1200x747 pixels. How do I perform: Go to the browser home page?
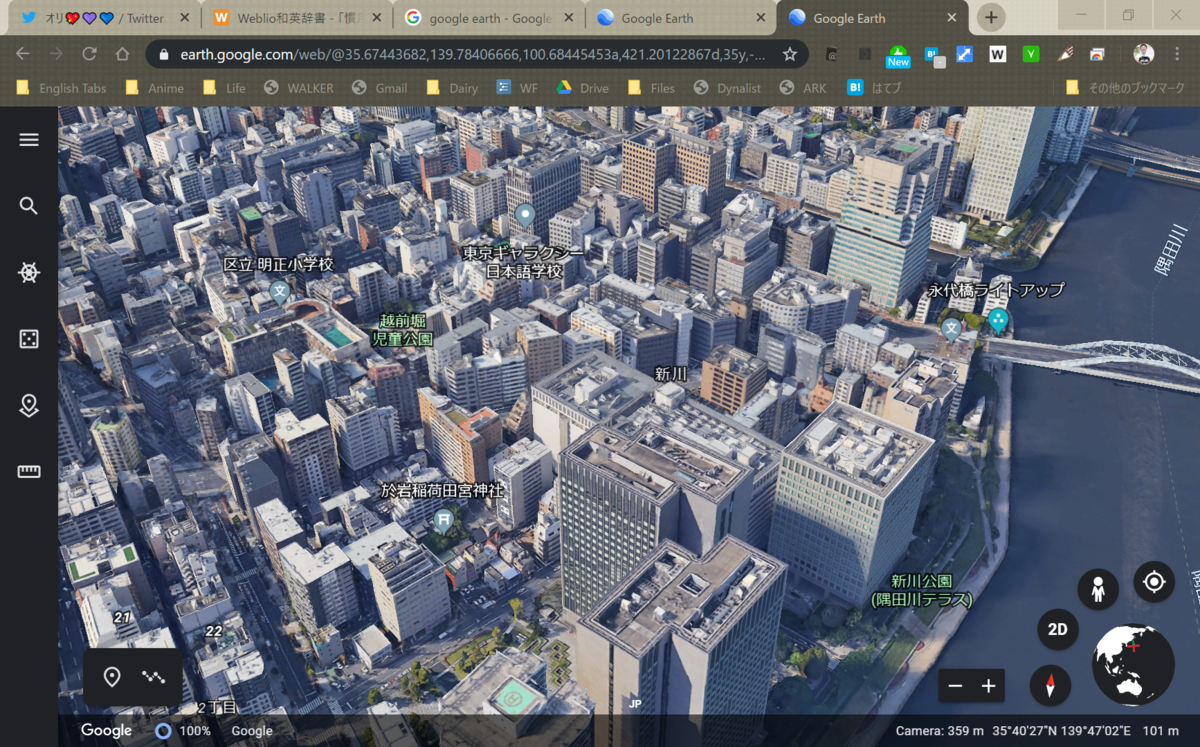point(122,54)
